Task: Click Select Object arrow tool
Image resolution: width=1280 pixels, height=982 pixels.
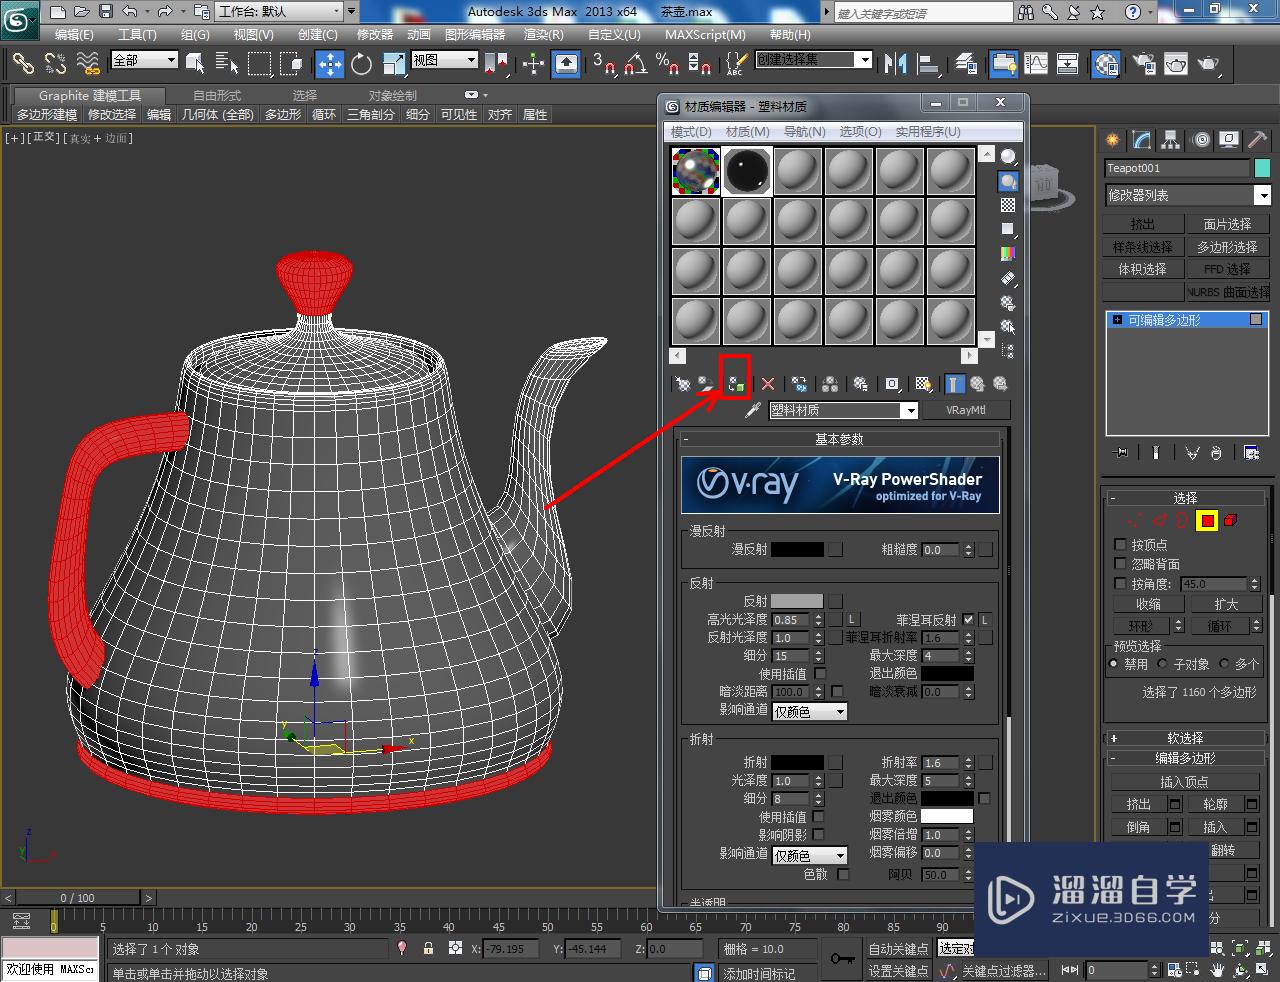Action: (x=195, y=64)
